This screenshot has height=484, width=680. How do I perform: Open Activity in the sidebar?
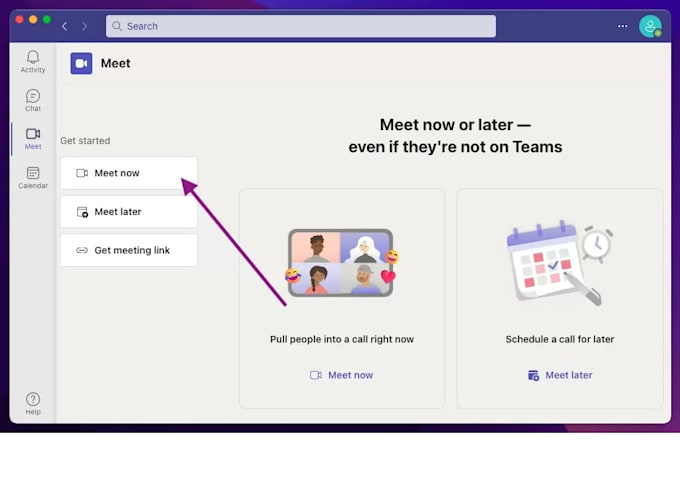click(33, 62)
